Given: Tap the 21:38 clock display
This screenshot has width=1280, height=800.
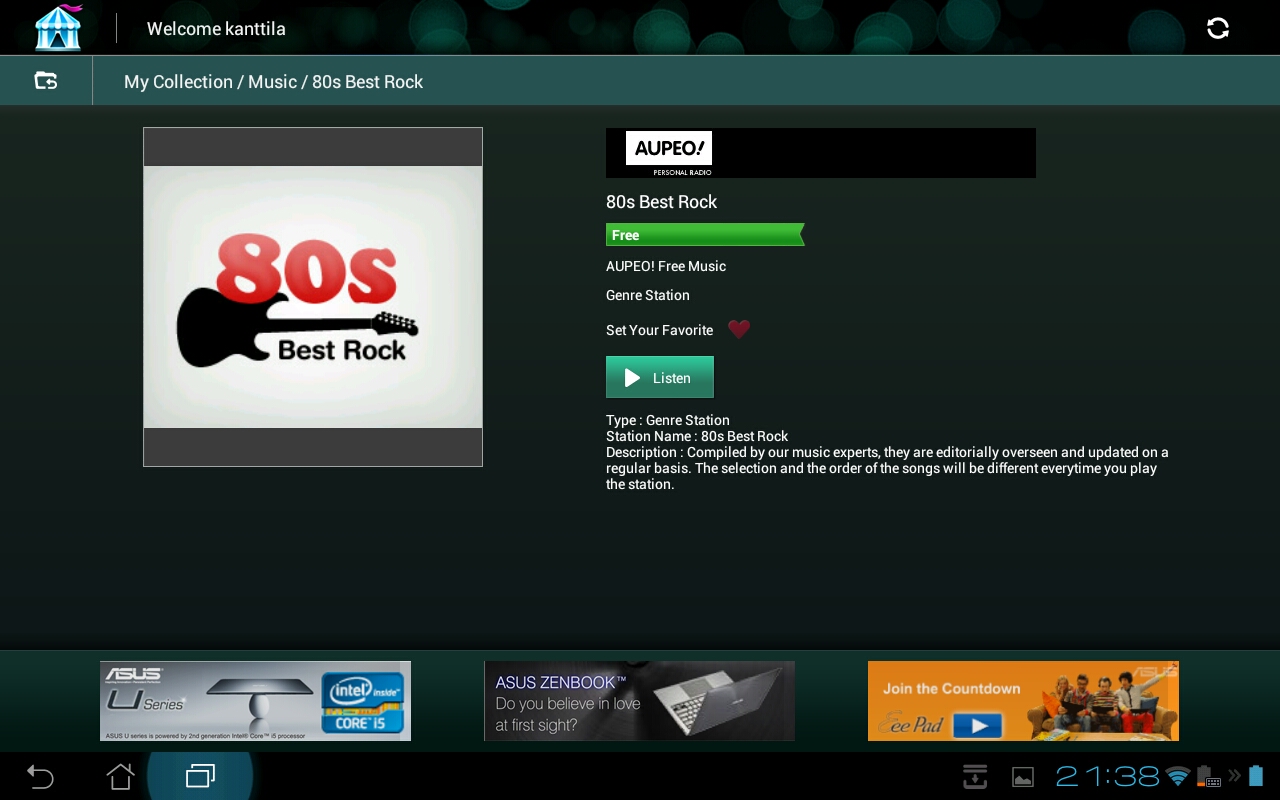Looking at the screenshot, I should click(1107, 776).
